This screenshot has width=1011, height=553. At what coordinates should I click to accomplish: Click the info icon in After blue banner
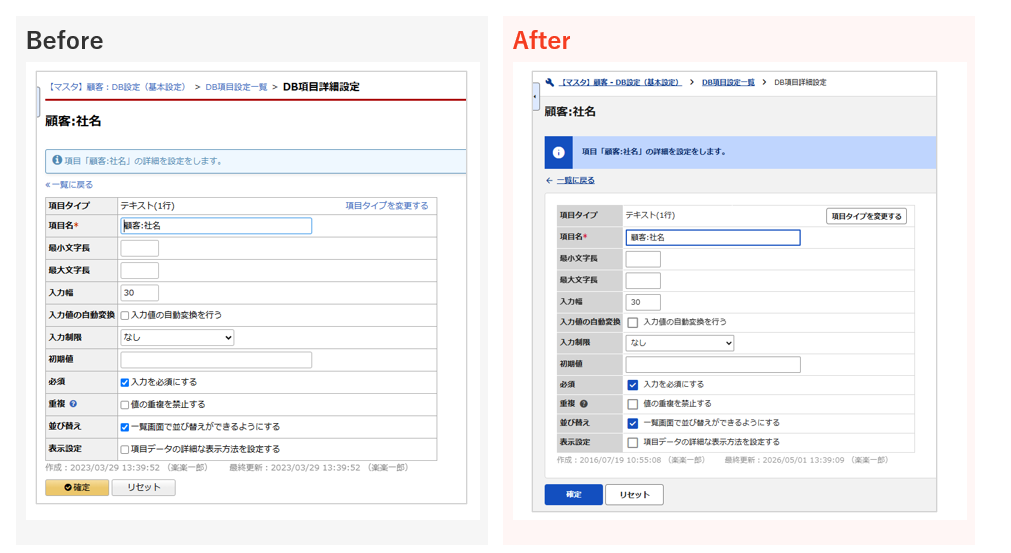coord(558,152)
